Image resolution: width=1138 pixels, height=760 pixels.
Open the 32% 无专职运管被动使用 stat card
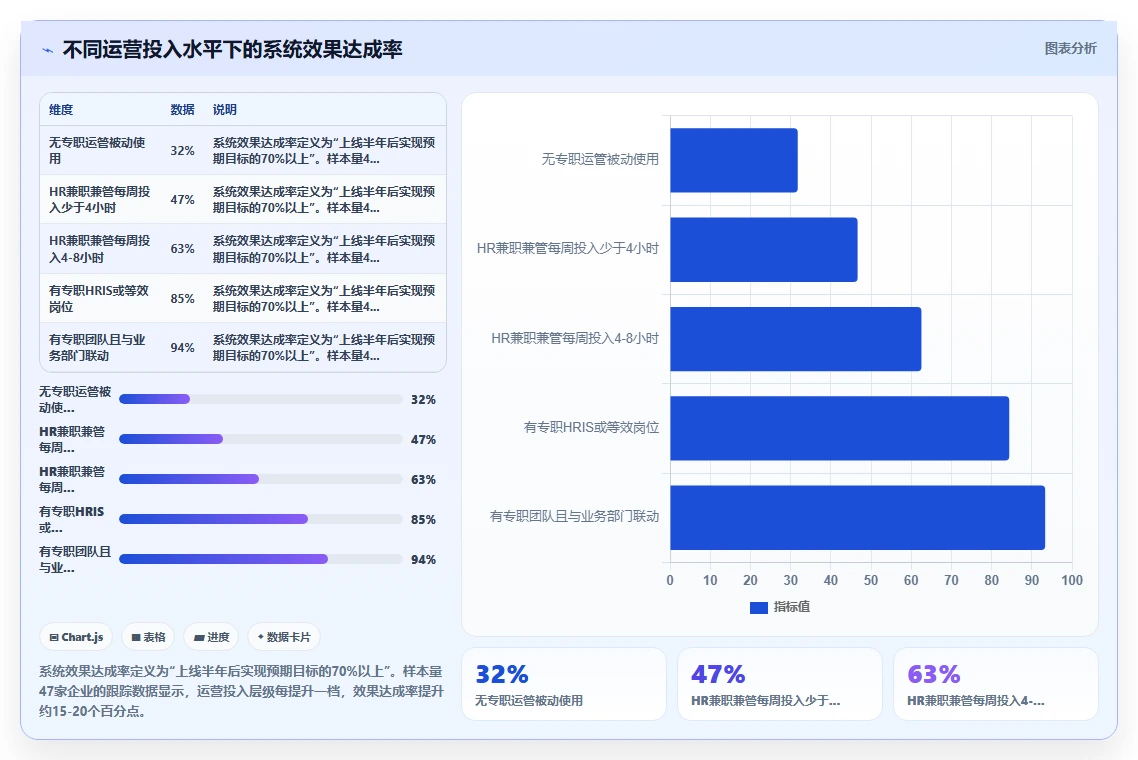tap(564, 684)
